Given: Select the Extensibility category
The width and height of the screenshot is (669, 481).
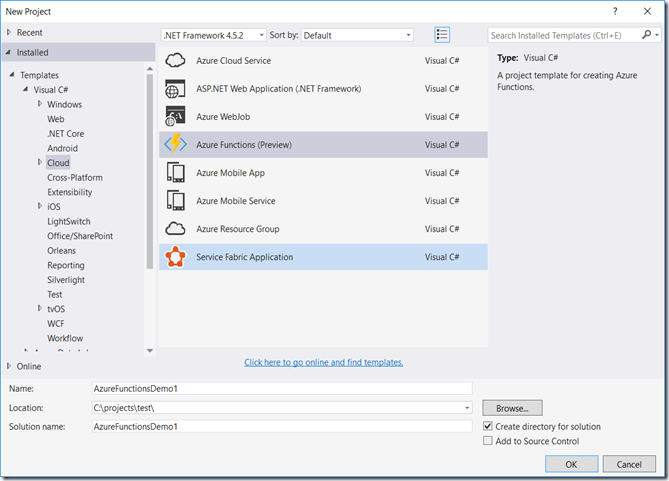Looking at the screenshot, I should [x=70, y=192].
